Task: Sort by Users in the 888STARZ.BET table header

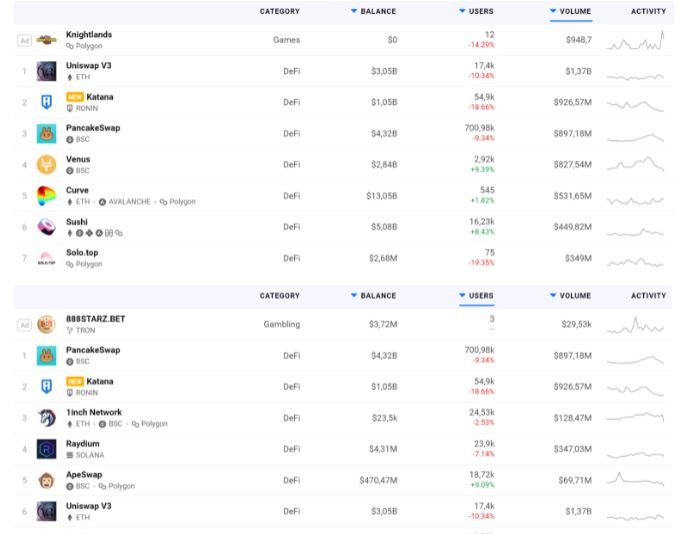Action: 476,296
